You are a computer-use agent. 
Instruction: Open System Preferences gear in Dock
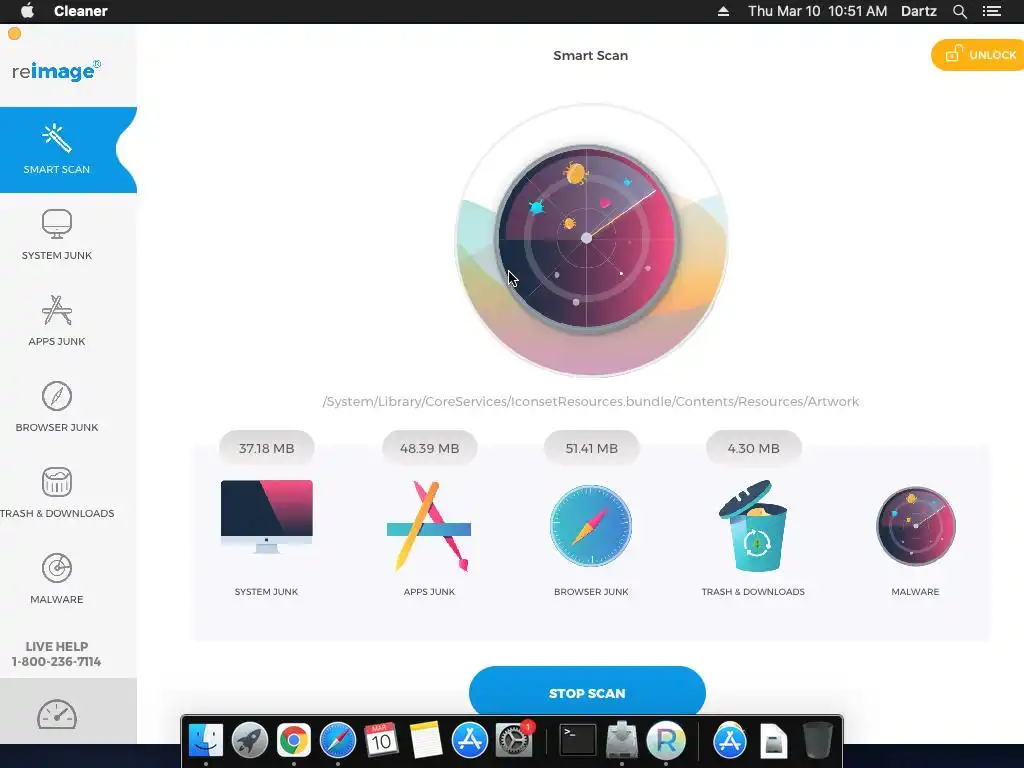pos(513,741)
